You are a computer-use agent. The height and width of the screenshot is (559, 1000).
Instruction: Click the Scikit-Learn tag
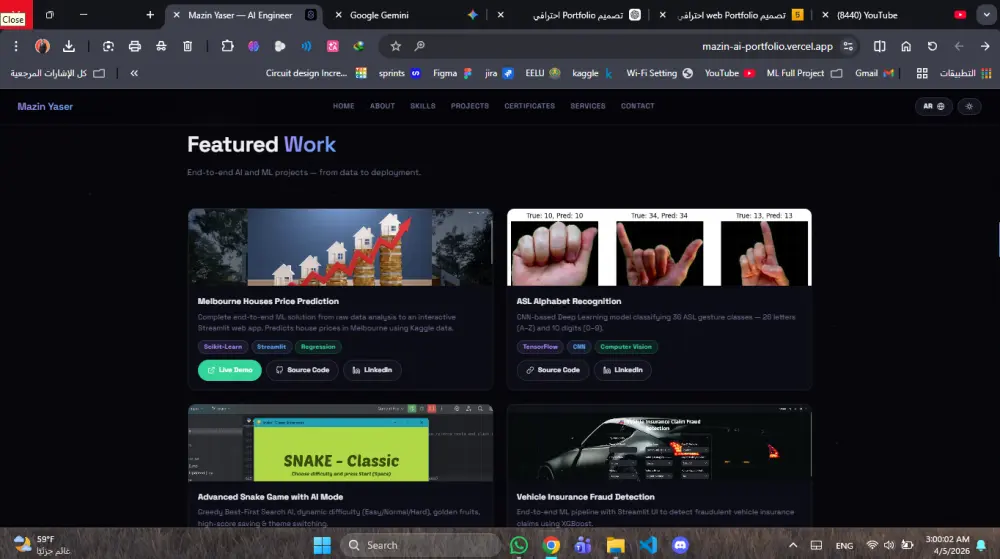[x=223, y=347]
